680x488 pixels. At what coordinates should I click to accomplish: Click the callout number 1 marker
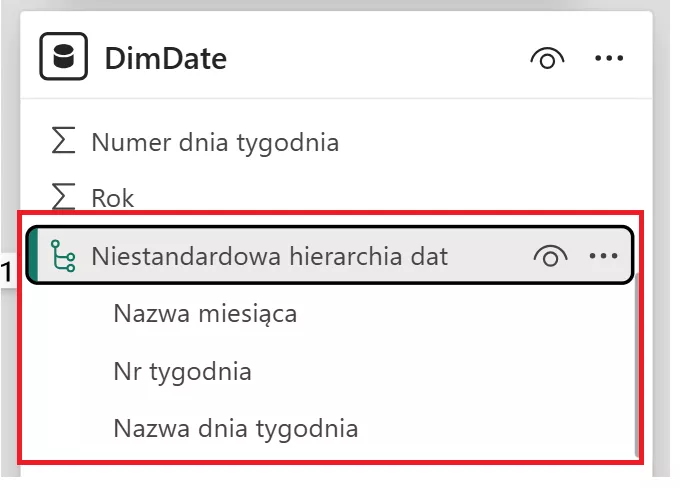tap(7, 270)
